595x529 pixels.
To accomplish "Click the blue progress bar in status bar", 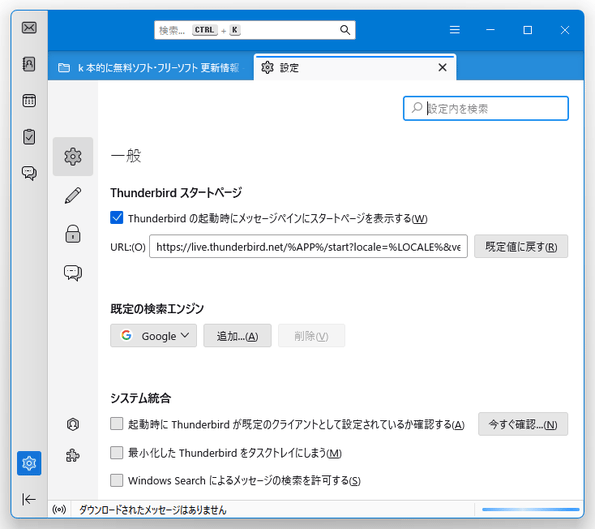I will [x=530, y=509].
